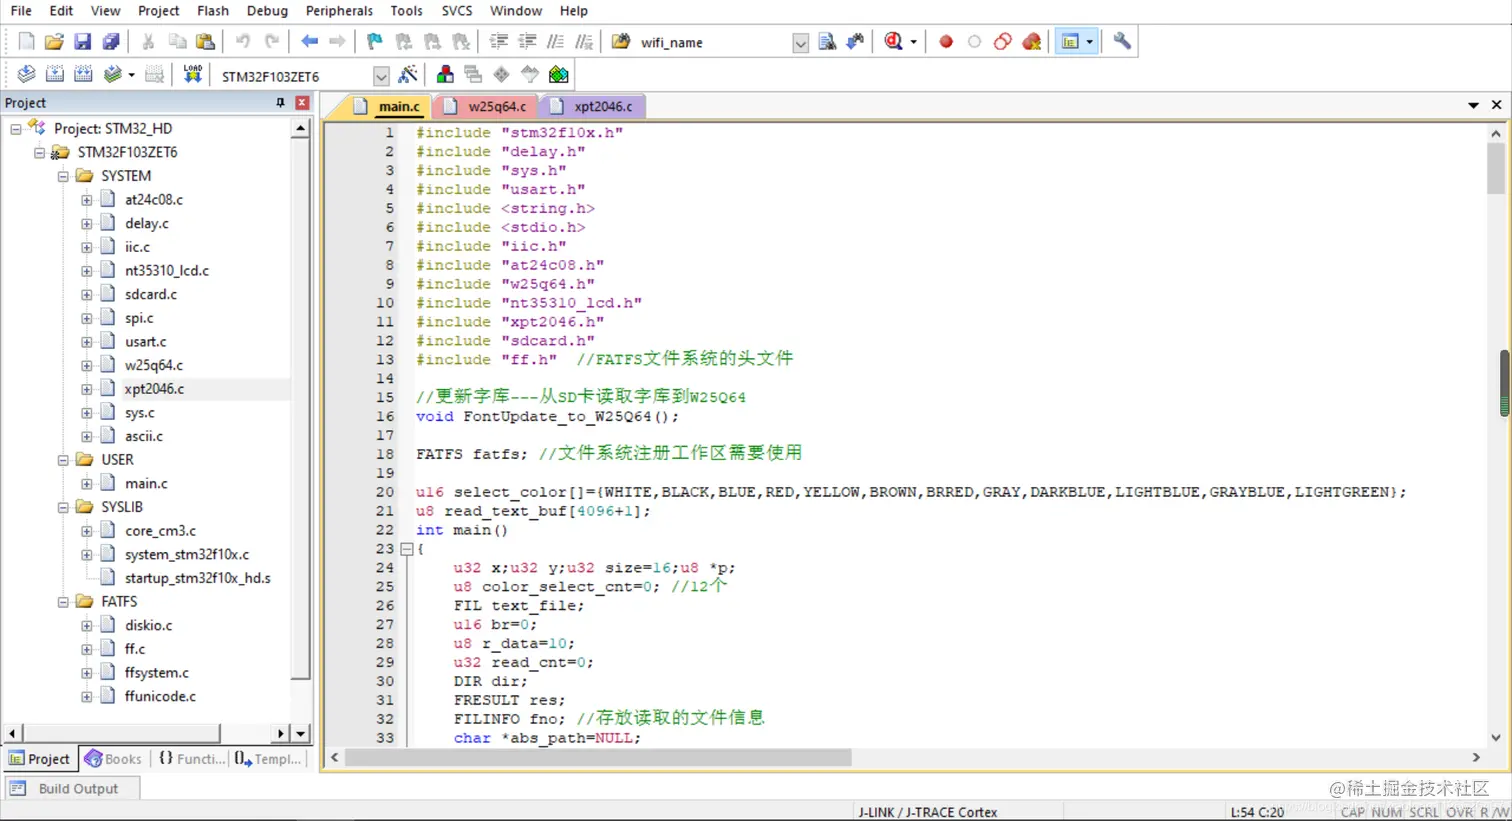
Task: Switch to the Functions panel tab
Action: click(192, 759)
